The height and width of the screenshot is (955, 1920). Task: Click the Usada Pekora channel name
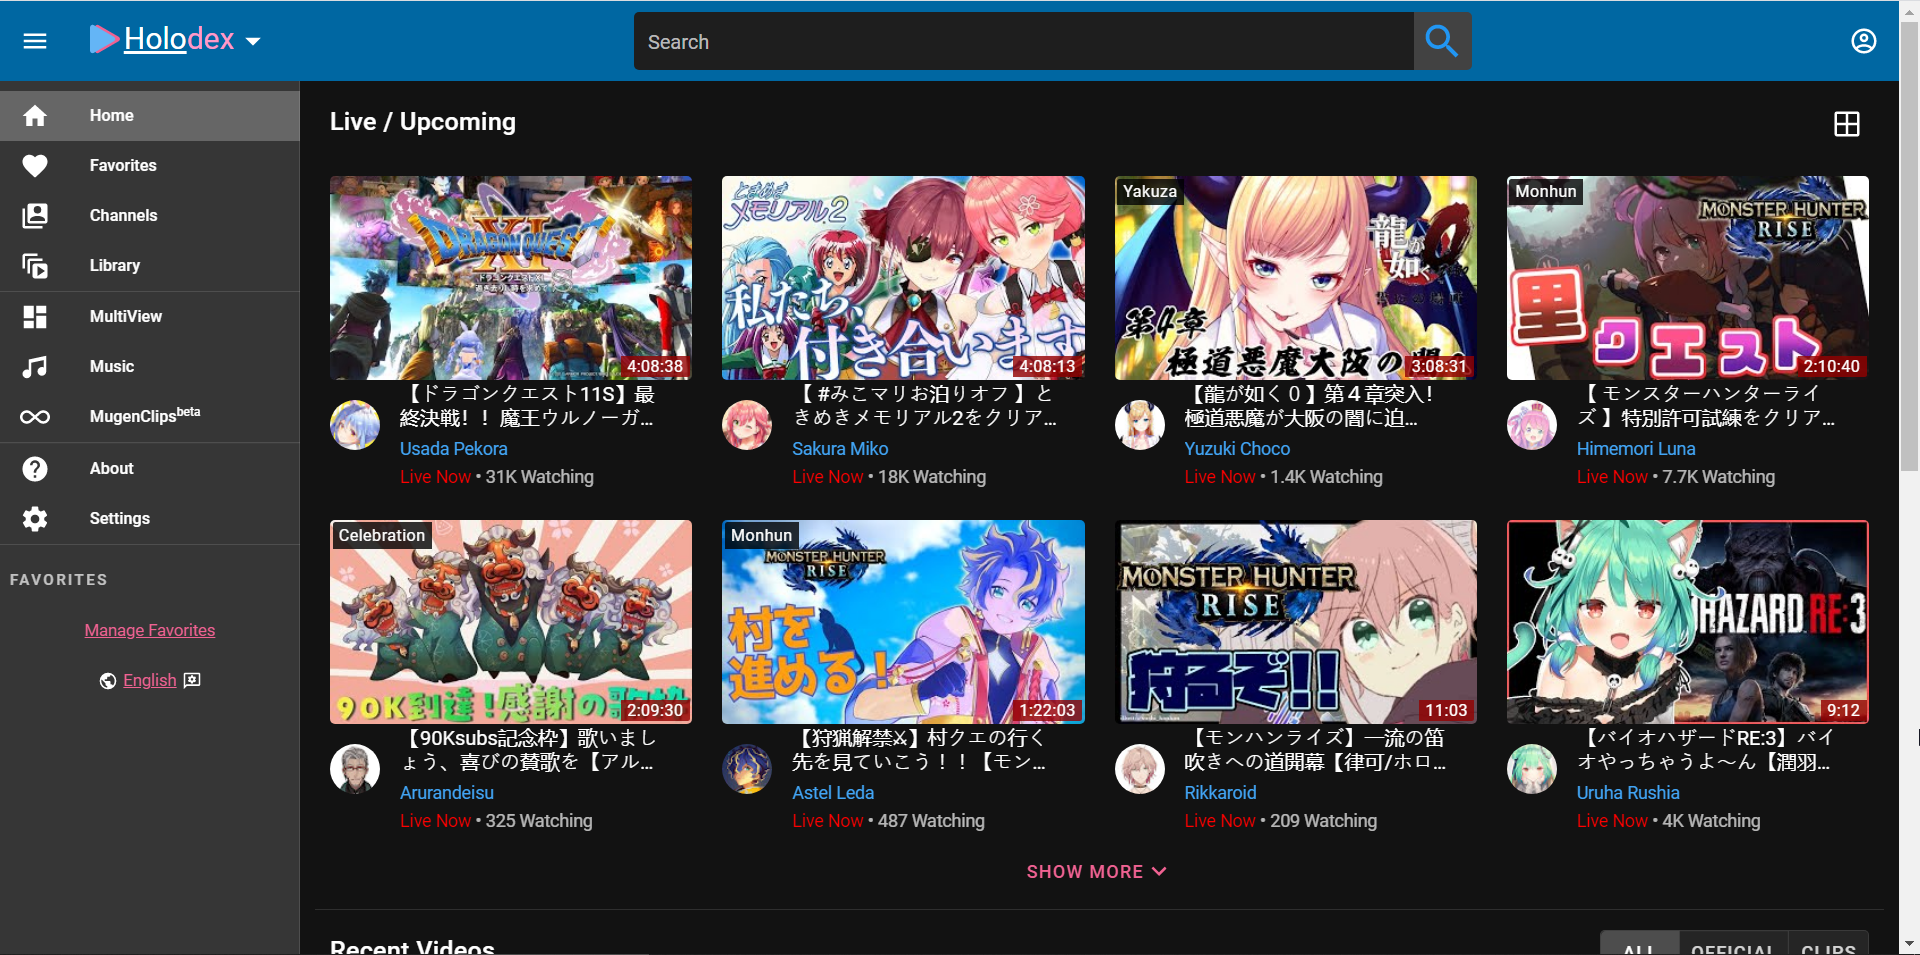(x=454, y=449)
